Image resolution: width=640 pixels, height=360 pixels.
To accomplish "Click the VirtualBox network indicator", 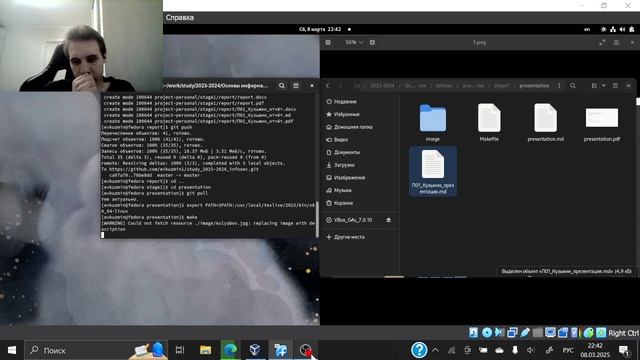I will (x=512, y=333).
